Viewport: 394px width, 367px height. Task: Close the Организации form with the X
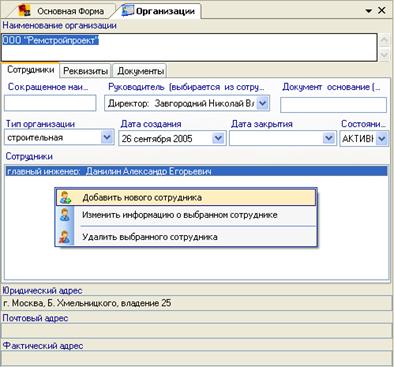click(382, 10)
